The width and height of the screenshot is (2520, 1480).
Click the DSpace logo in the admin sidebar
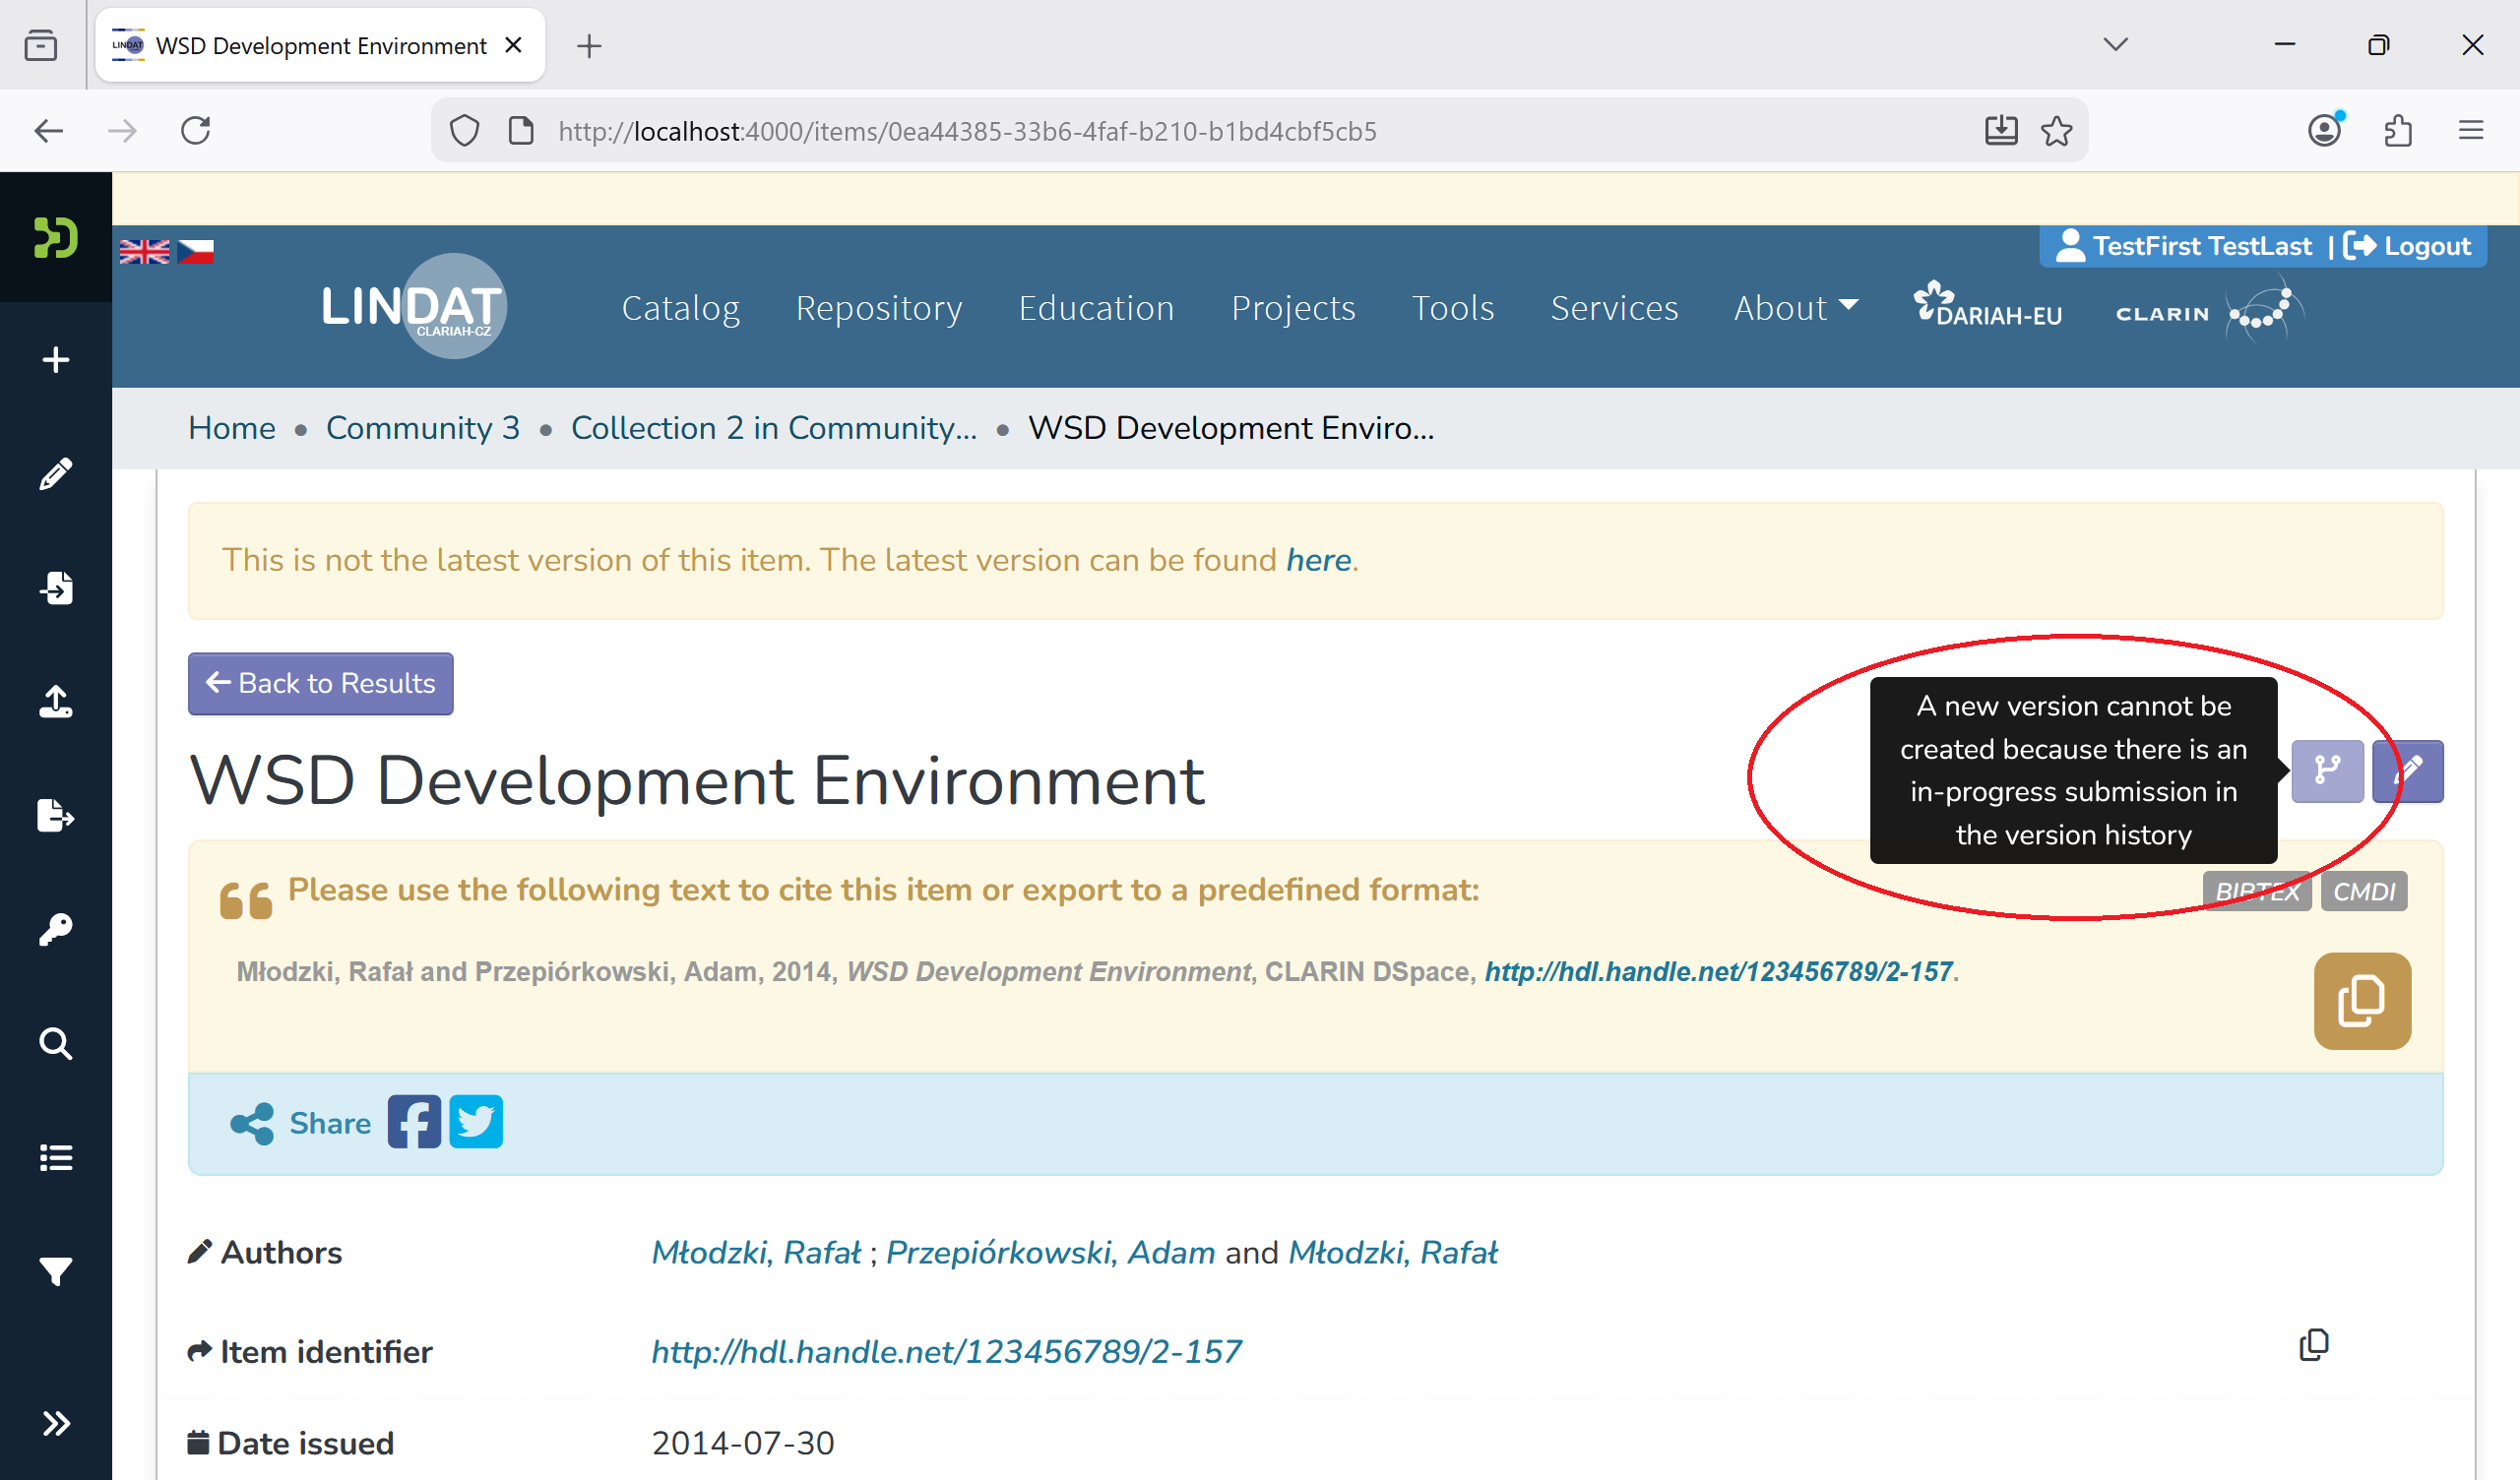56,238
